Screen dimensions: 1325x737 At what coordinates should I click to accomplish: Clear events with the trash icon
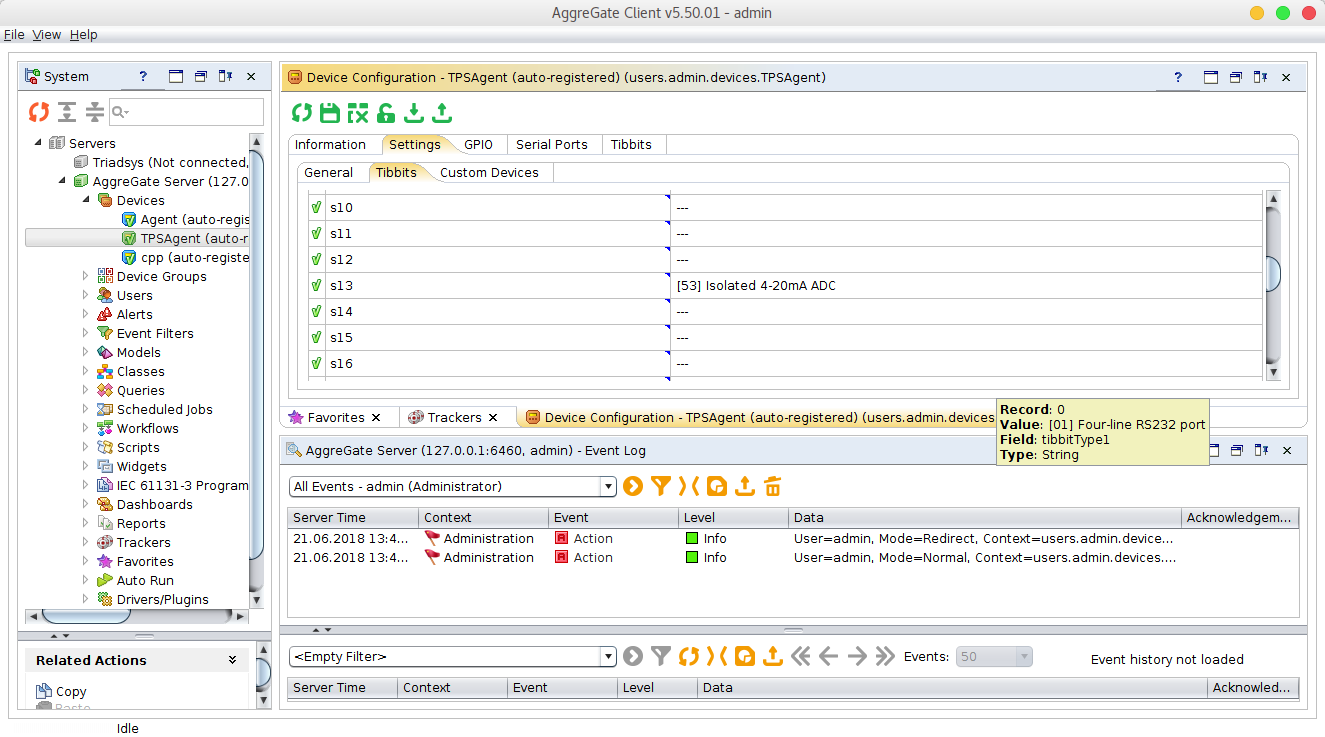tap(772, 486)
